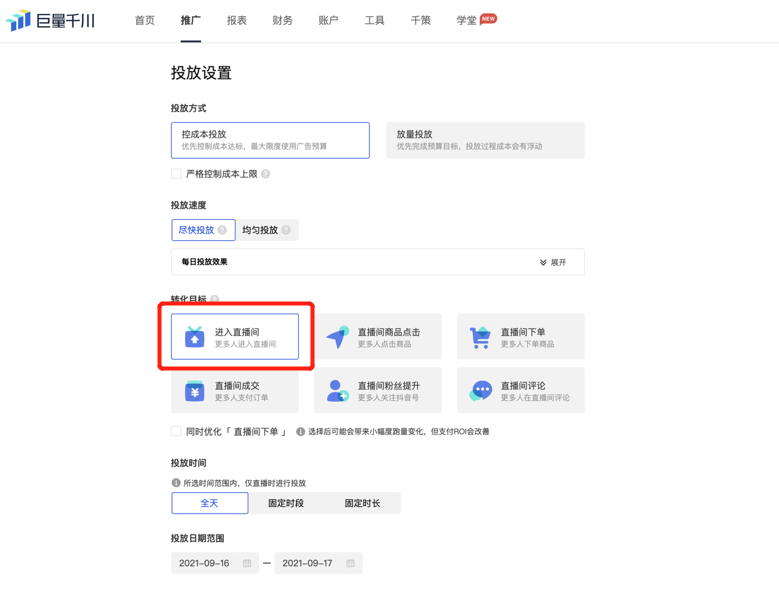779x589 pixels.
Task: Open 工具 in top navigation
Action: coord(375,20)
